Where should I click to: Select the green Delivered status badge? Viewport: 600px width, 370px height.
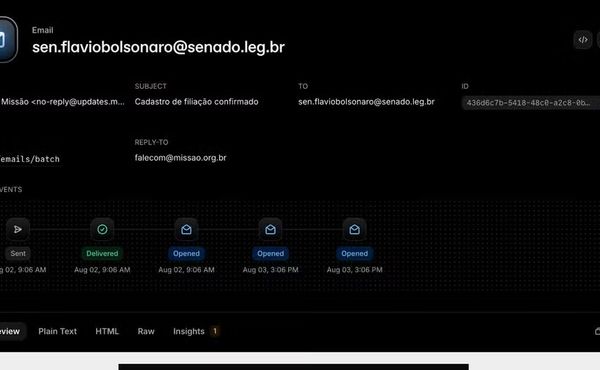point(102,253)
